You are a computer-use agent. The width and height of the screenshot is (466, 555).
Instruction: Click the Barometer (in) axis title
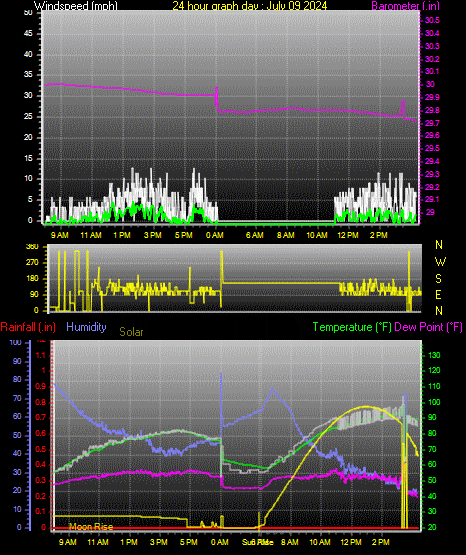405,5
